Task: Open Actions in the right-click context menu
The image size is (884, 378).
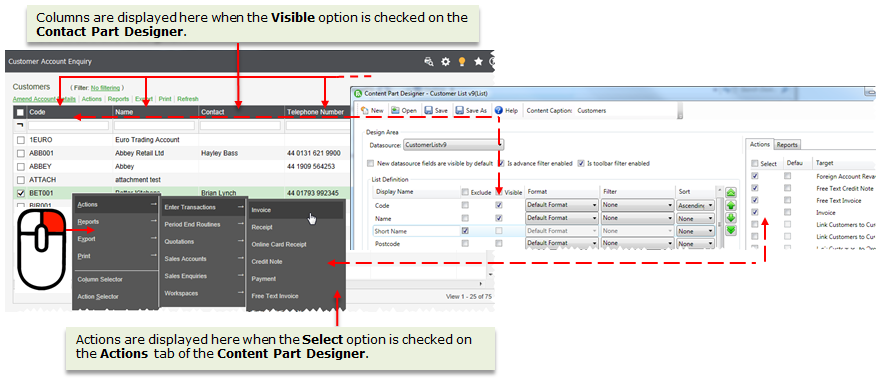Action: point(117,204)
